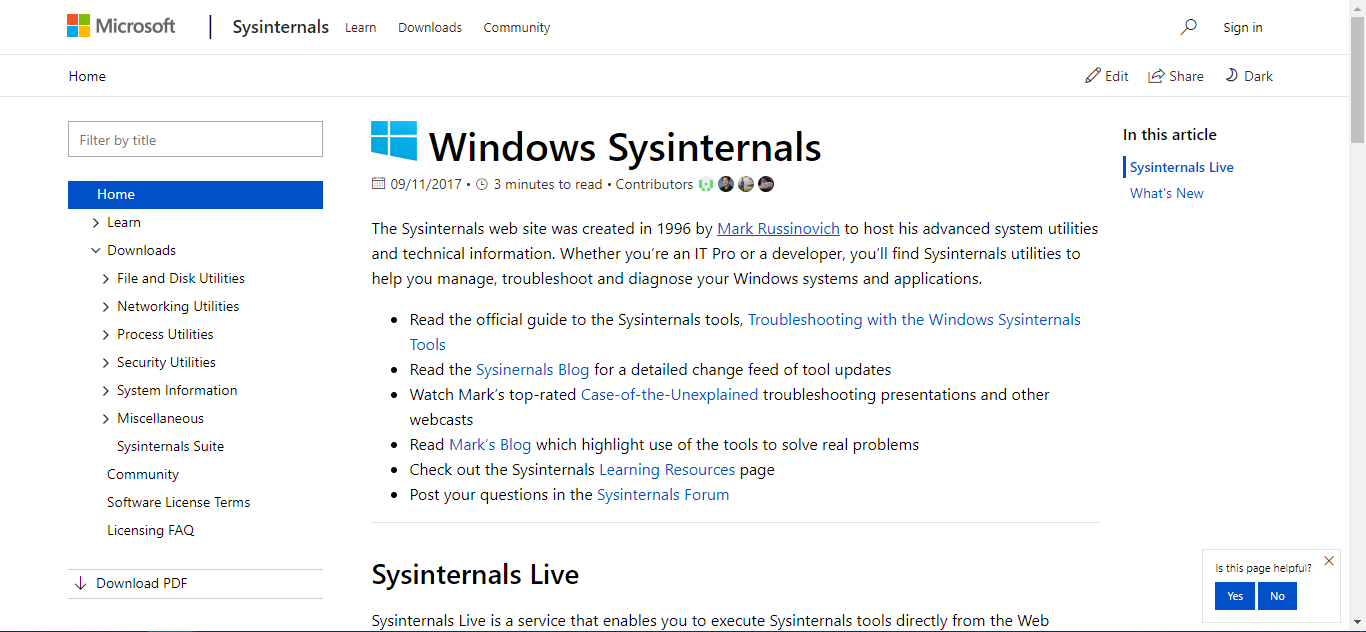The image size is (1366, 632).
Task: Click the 09/11/2017 date text
Action: [x=426, y=184]
